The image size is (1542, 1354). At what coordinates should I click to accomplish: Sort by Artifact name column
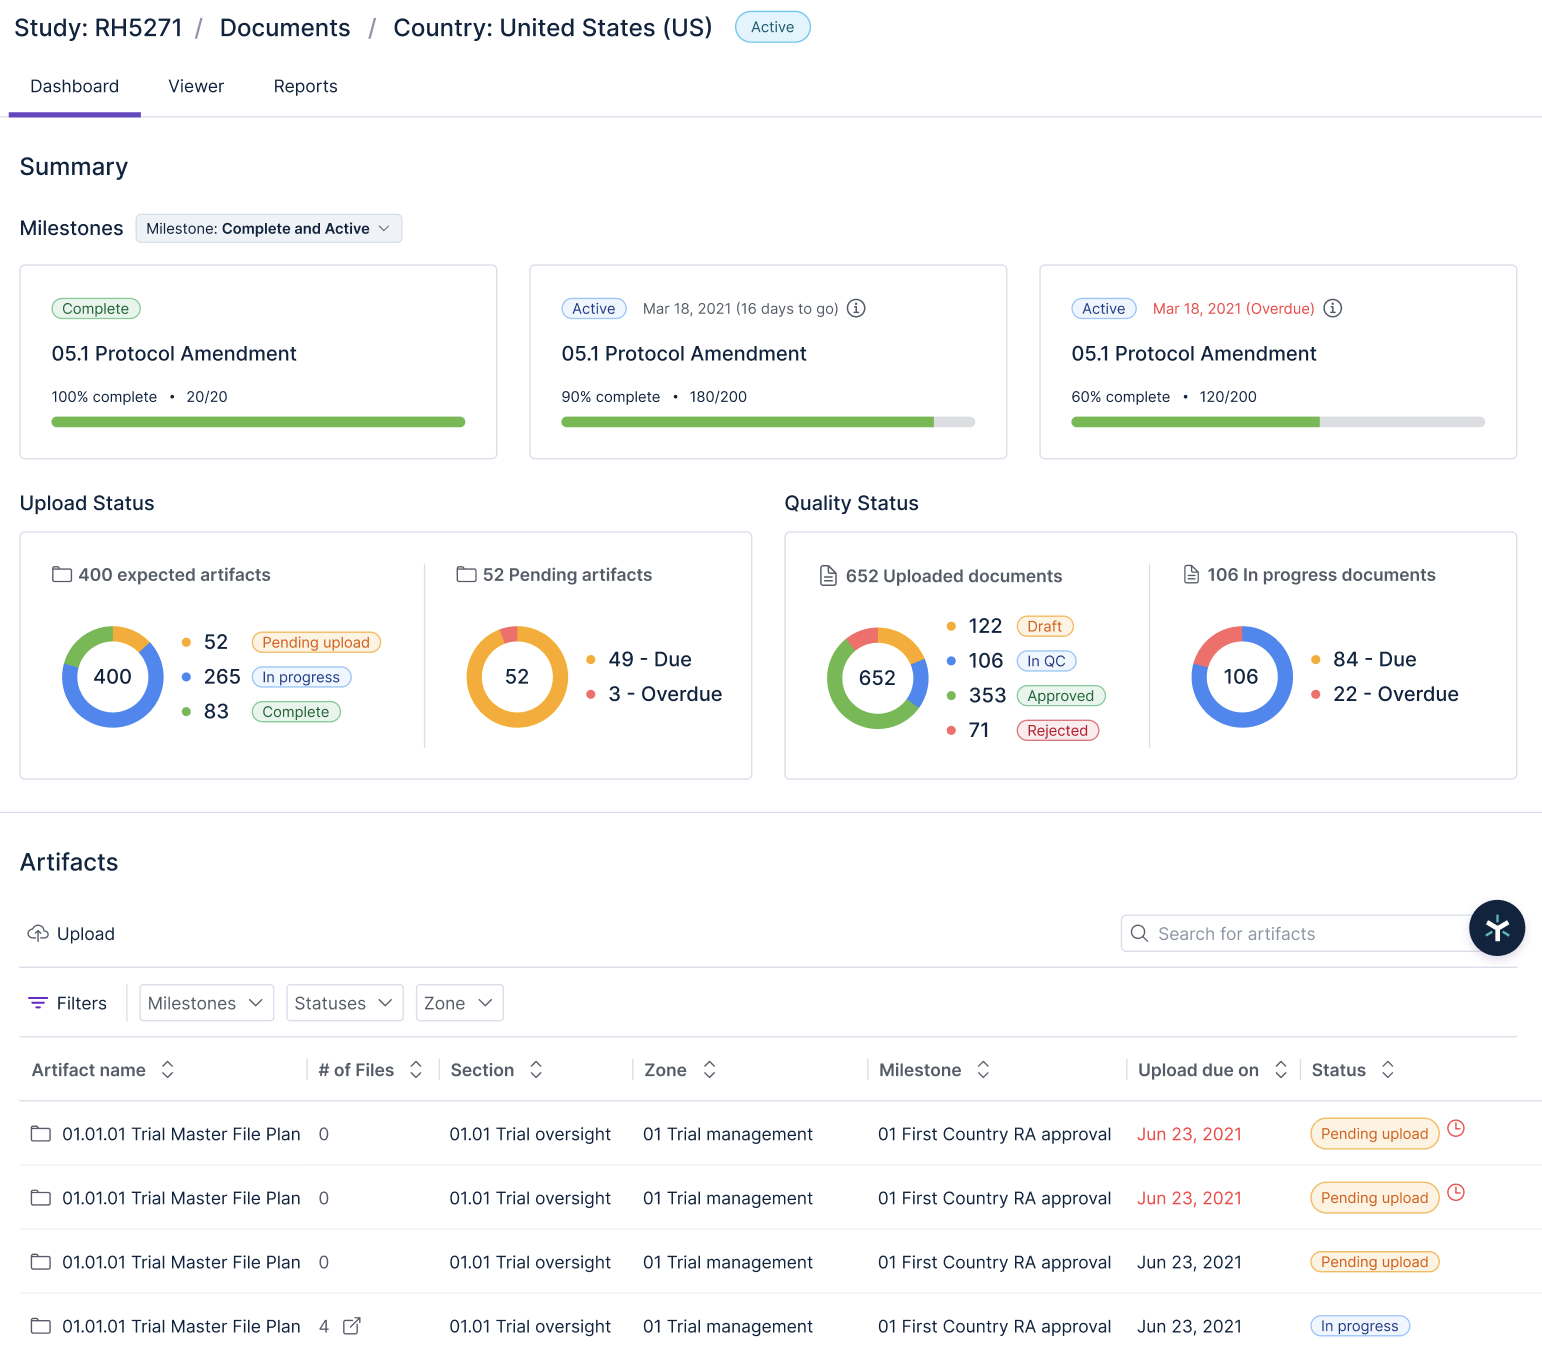[167, 1070]
